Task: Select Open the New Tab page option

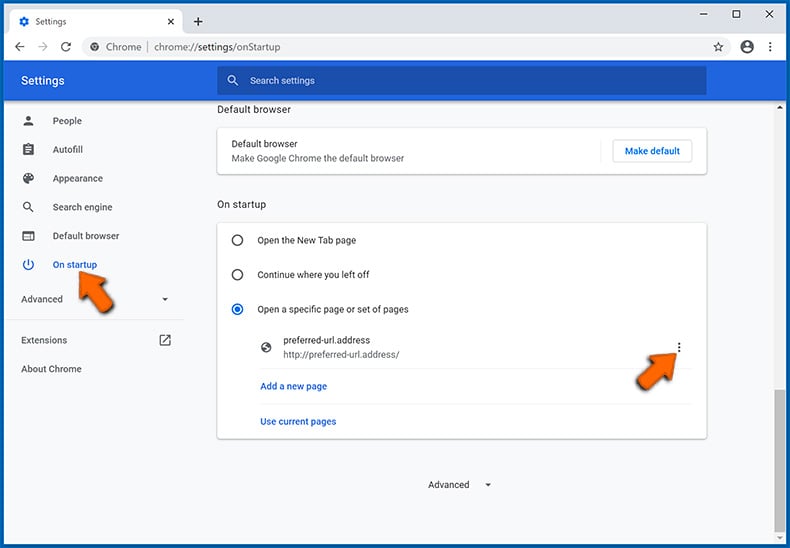Action: [237, 240]
